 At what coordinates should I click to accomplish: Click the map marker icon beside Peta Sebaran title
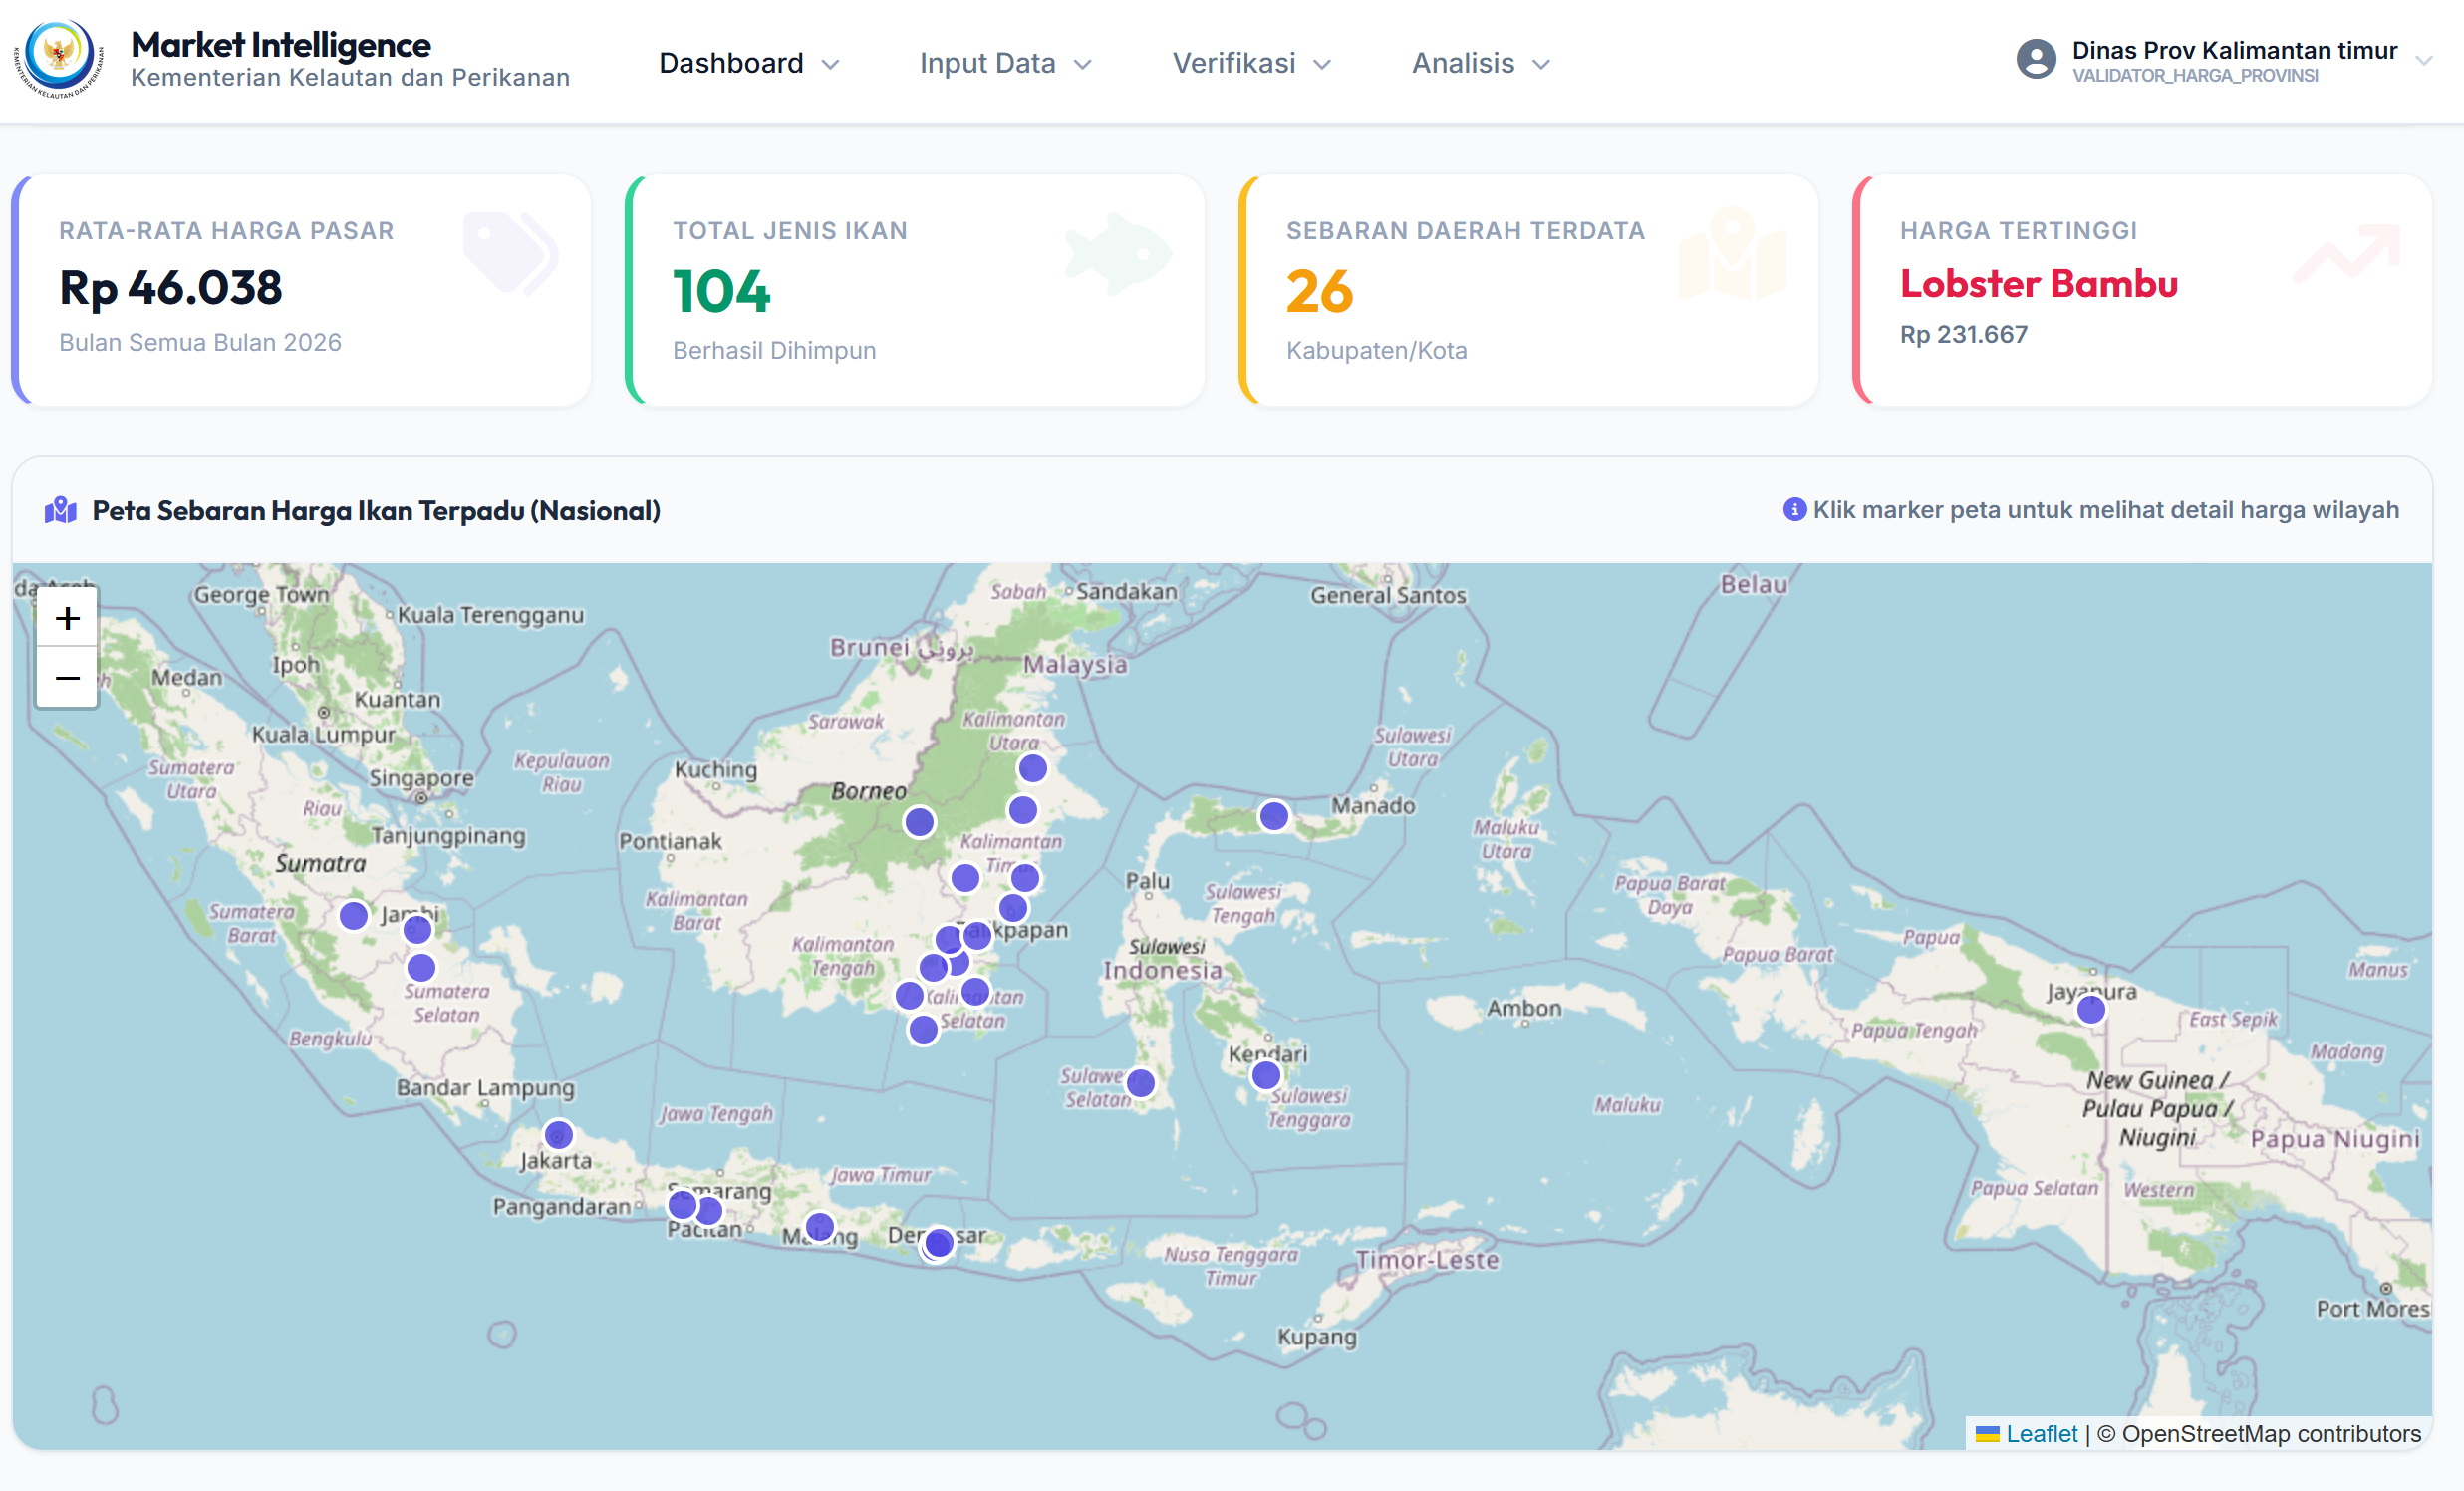tap(61, 510)
